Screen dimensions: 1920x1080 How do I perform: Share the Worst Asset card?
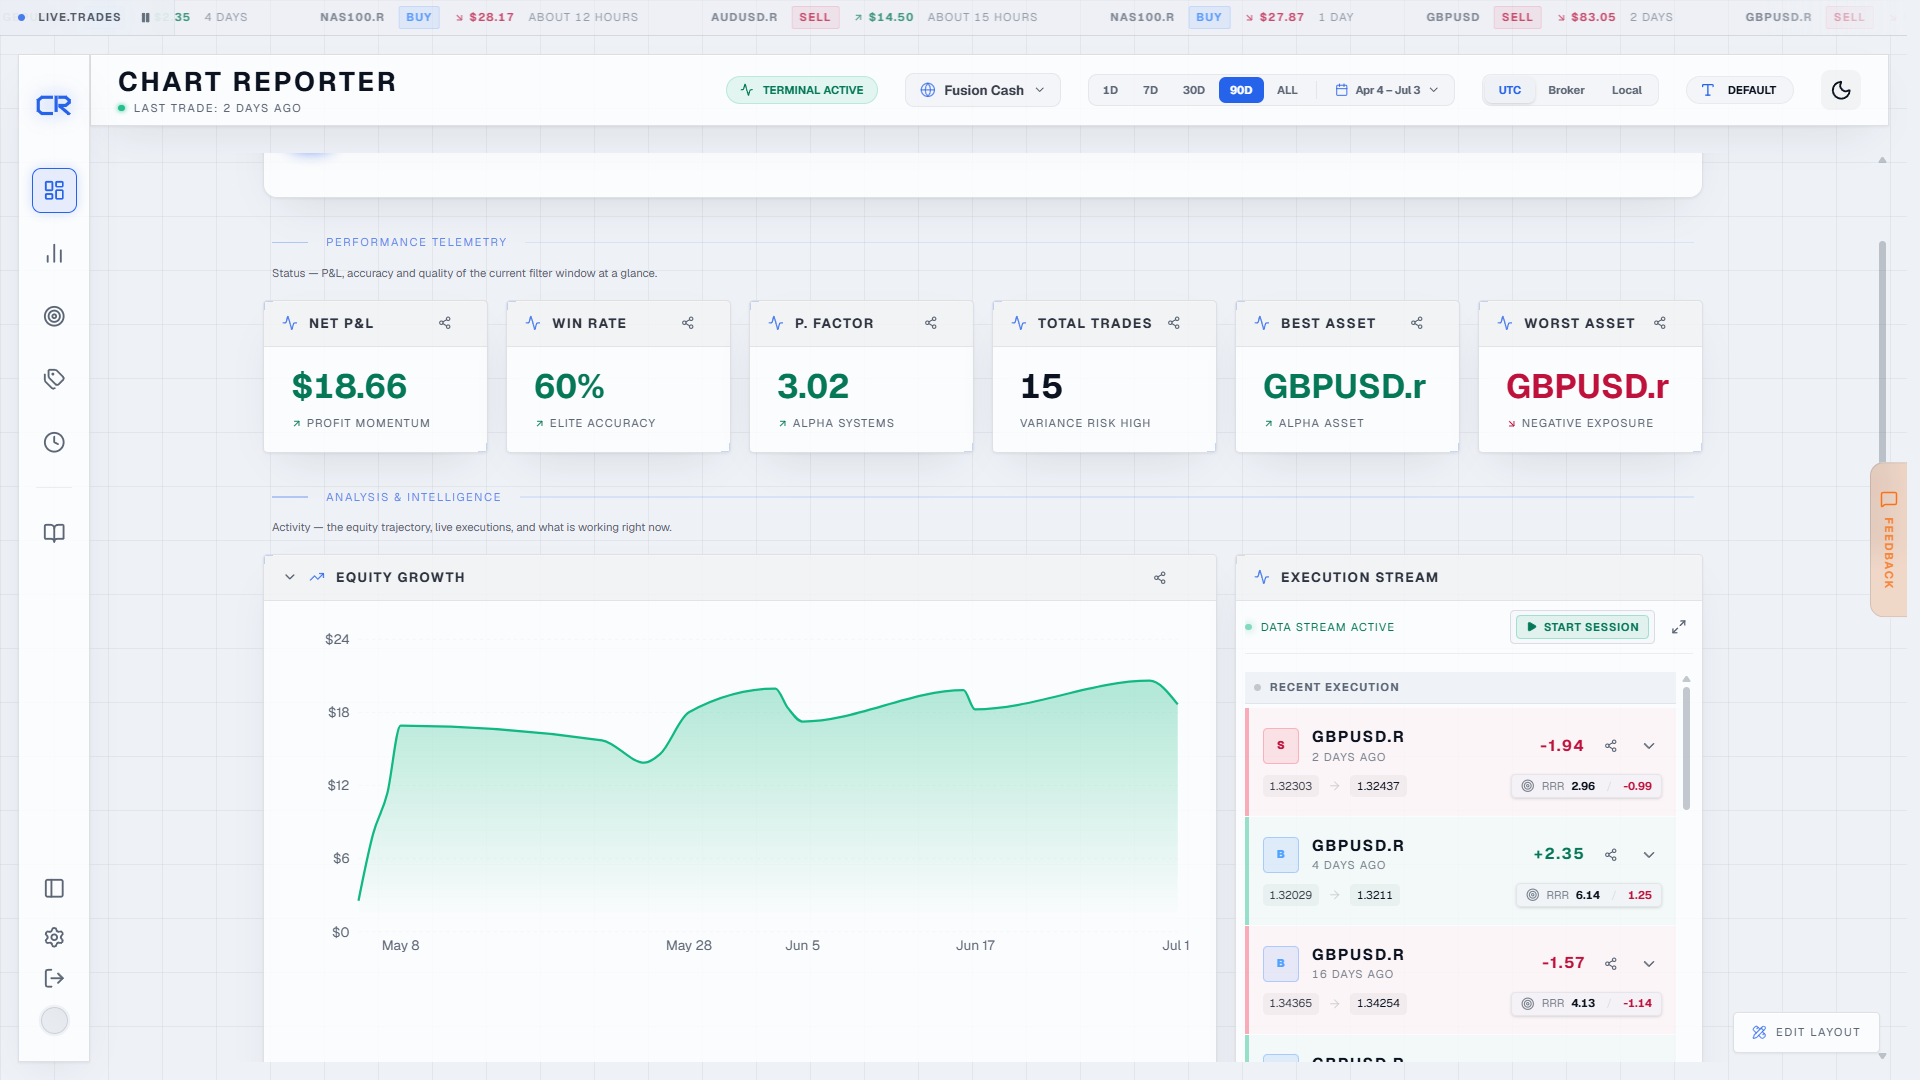1660,323
